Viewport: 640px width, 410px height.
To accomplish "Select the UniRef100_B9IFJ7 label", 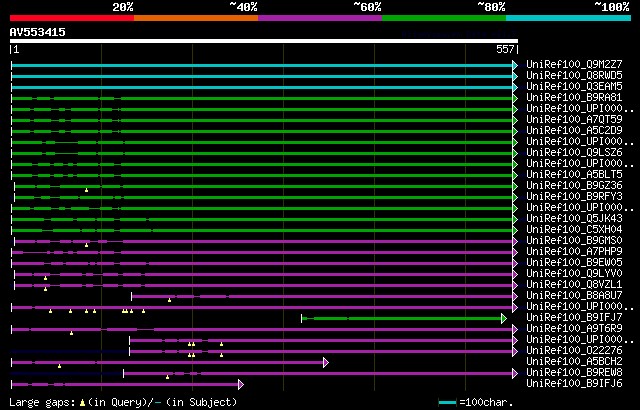I will (x=574, y=318).
